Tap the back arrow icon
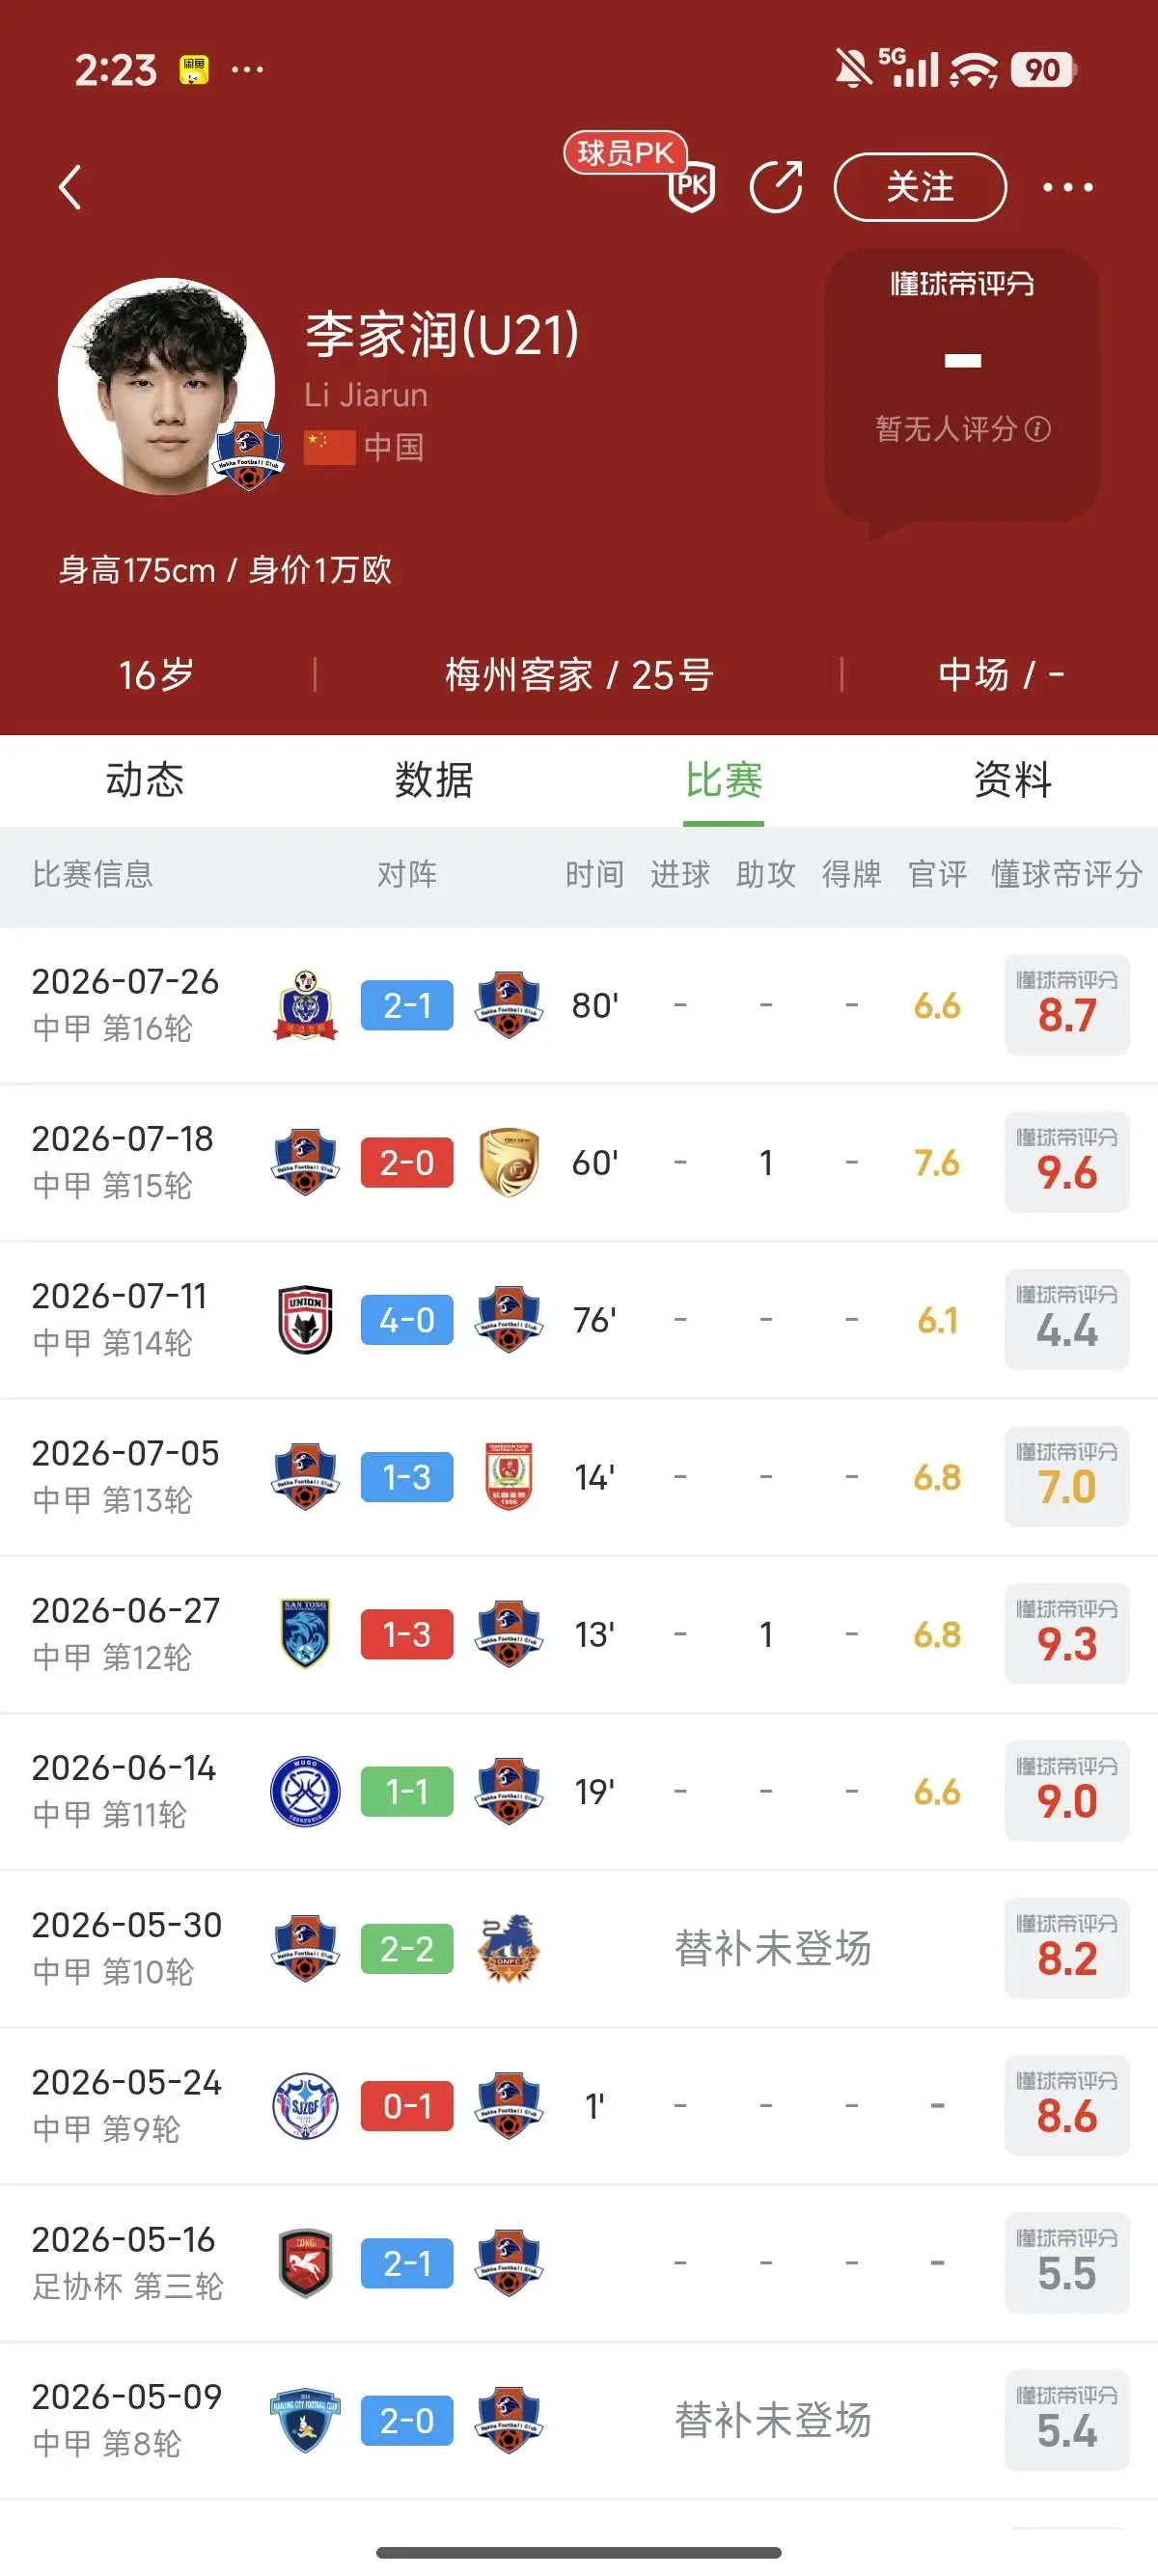Image resolution: width=1158 pixels, height=2576 pixels. point(70,187)
